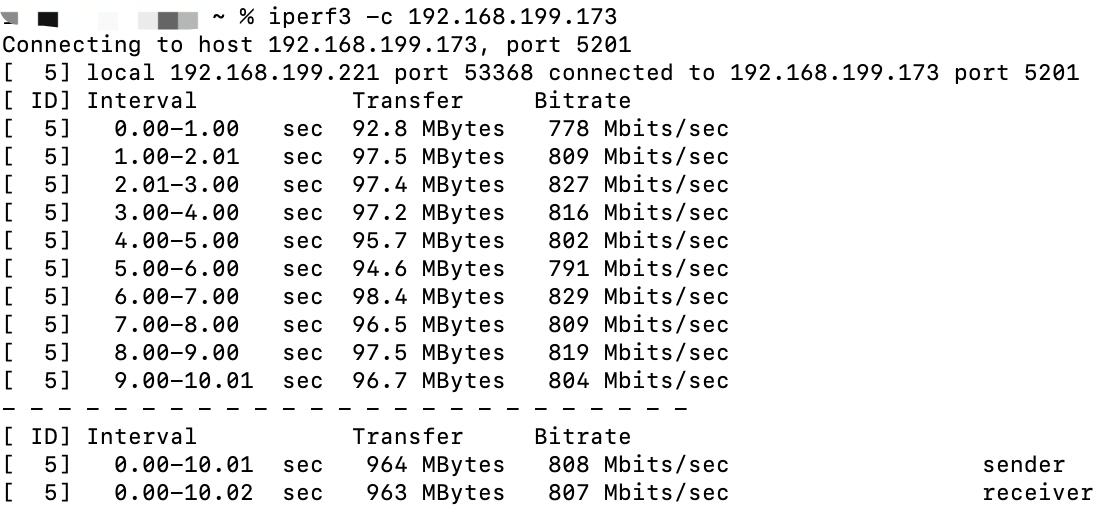Click the 778 Mbits/sec bitrate value
Image resolution: width=1112 pixels, height=522 pixels.
(638, 129)
